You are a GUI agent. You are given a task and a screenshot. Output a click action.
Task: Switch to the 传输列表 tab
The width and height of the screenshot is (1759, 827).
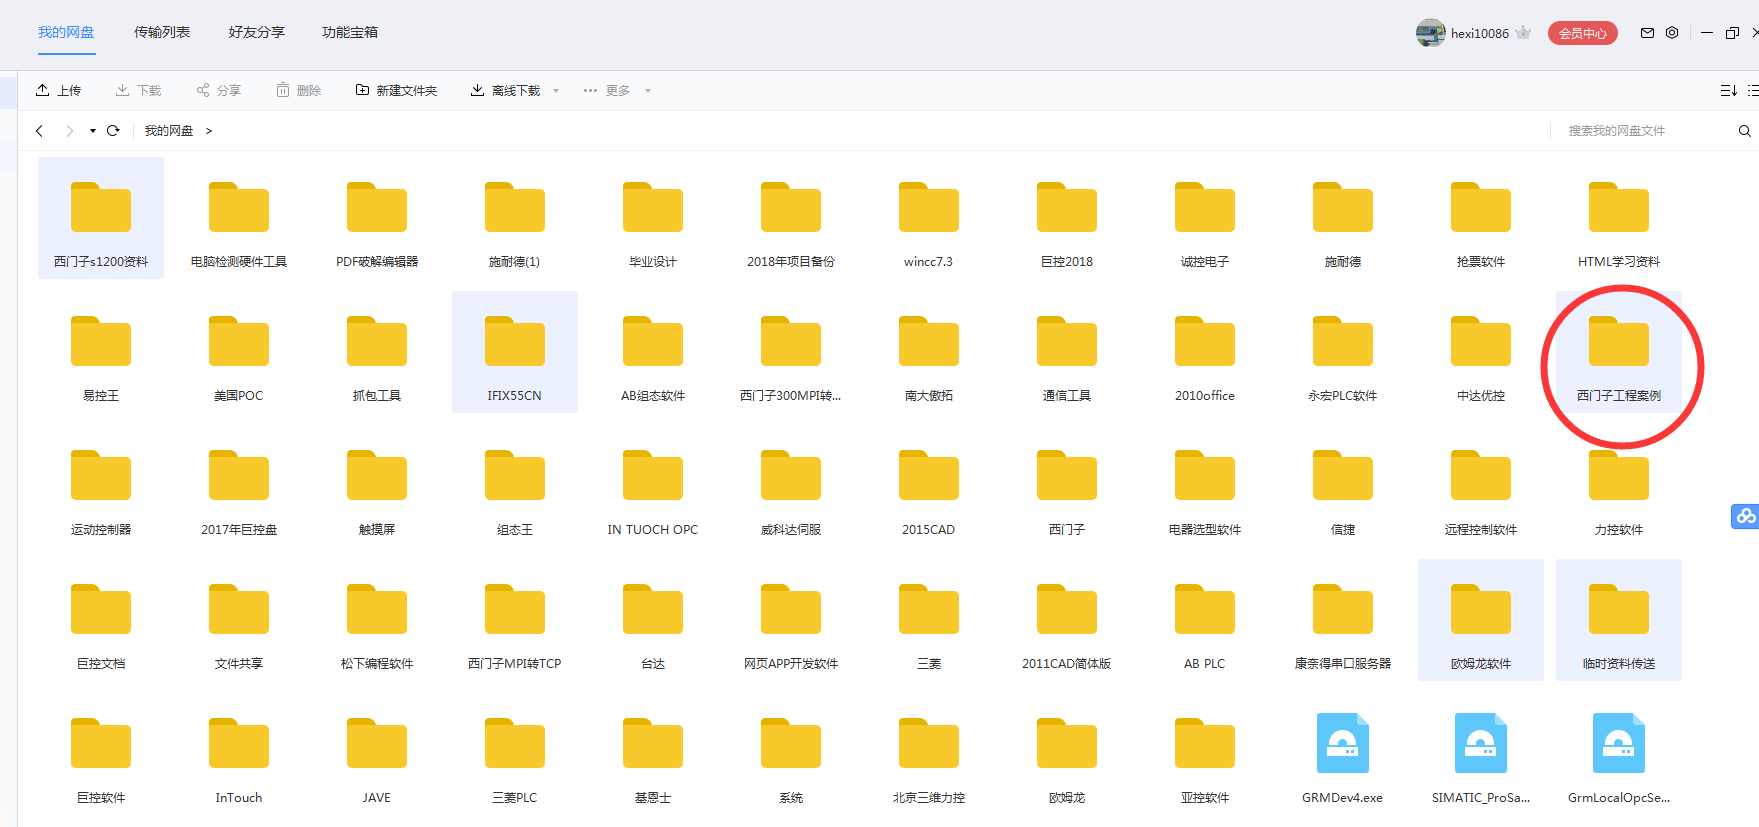point(162,32)
